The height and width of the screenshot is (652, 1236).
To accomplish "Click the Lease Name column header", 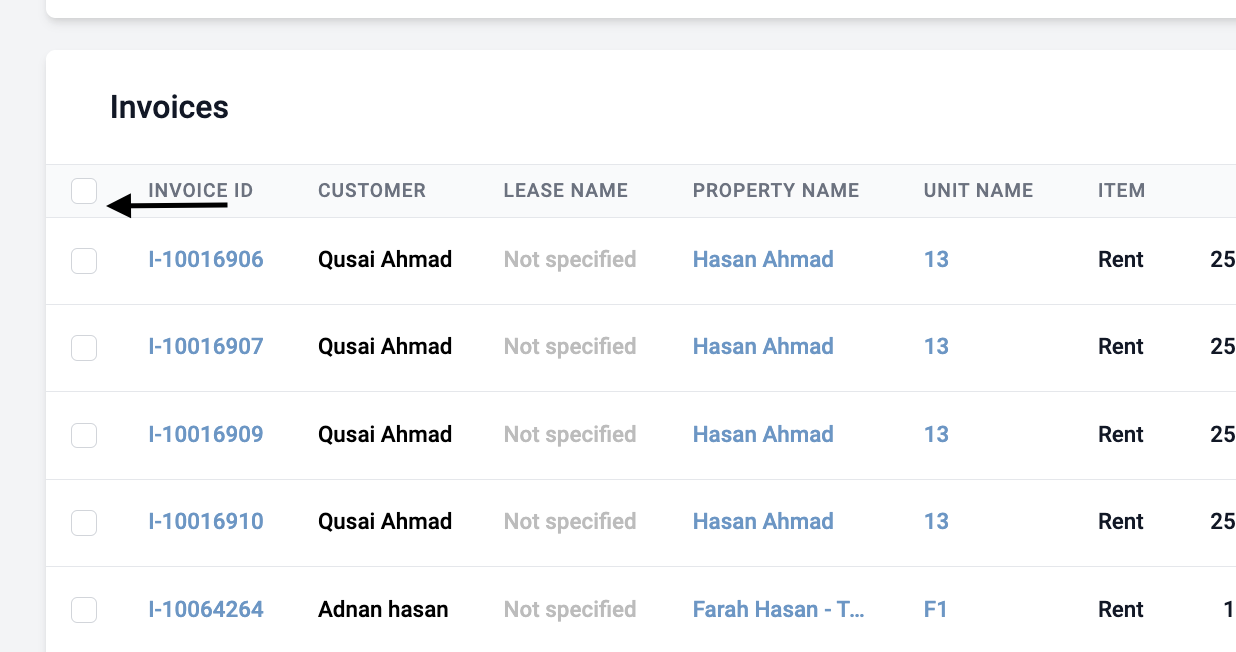I will 566,190.
